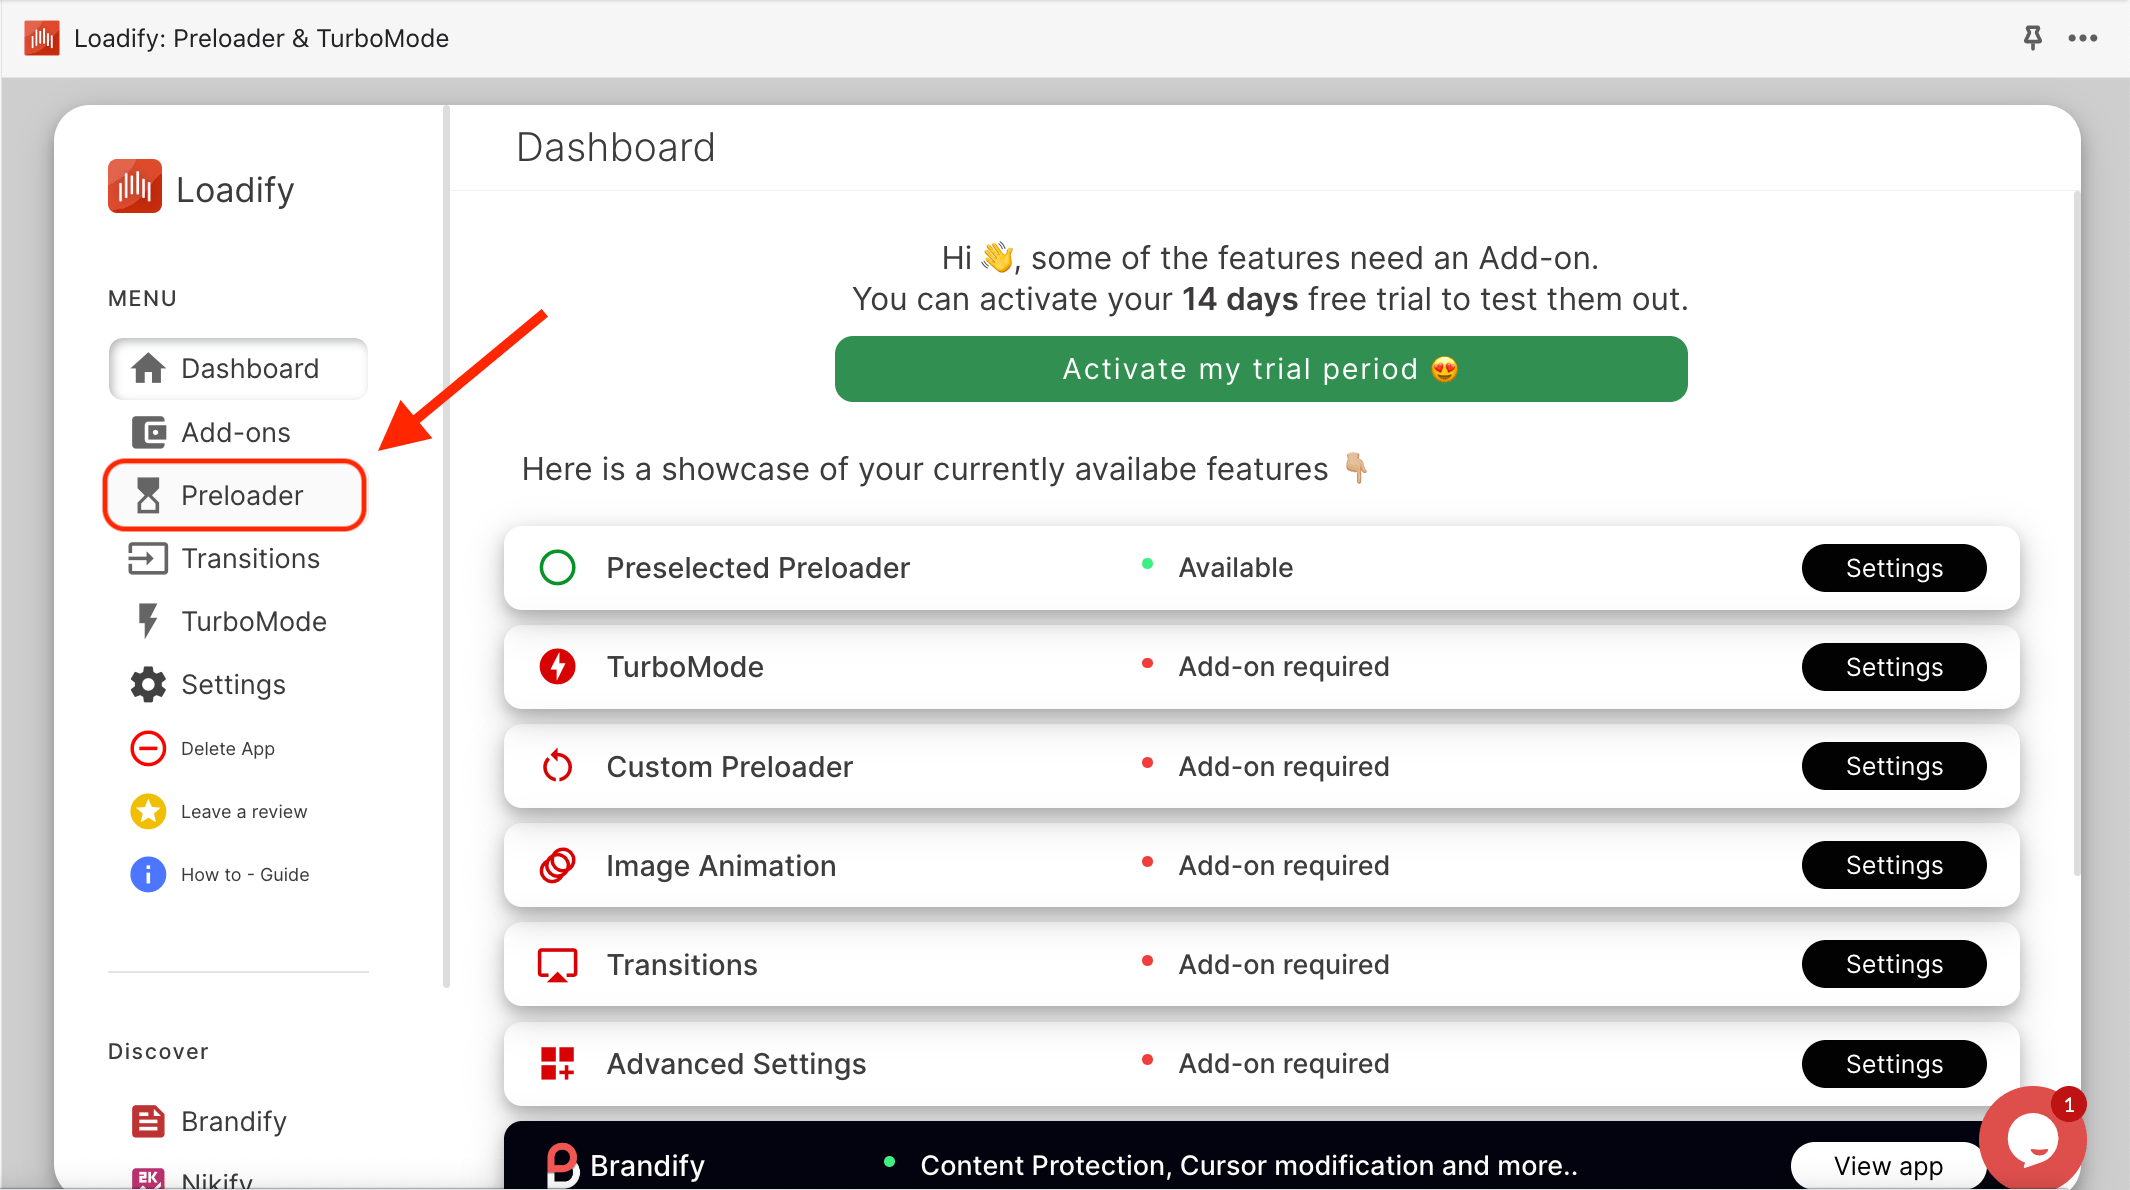Click the TurboMode lightning bolt icon
This screenshot has width=2130, height=1190.
(x=147, y=621)
